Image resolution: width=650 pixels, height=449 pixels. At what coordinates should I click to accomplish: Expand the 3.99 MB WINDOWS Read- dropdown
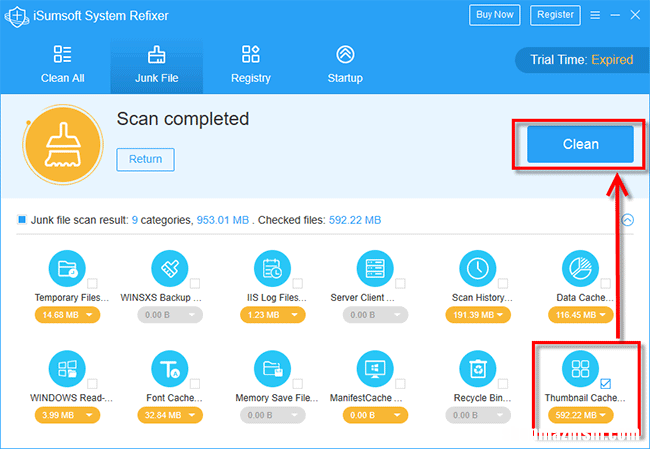[x=67, y=415]
